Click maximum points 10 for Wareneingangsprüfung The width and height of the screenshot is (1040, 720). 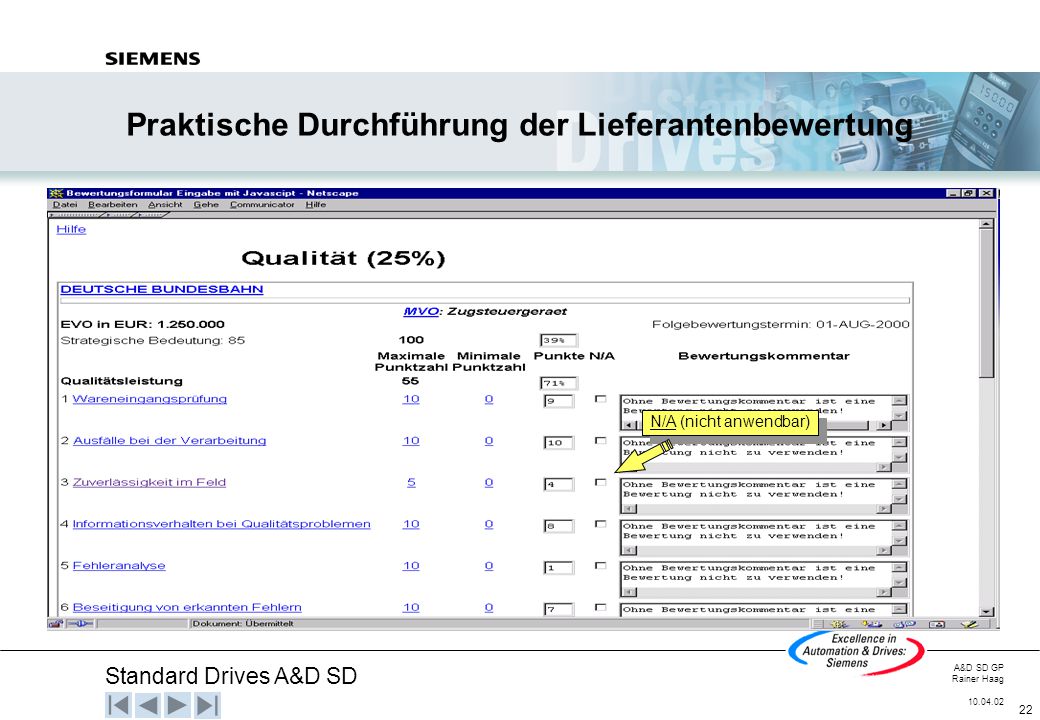click(411, 399)
